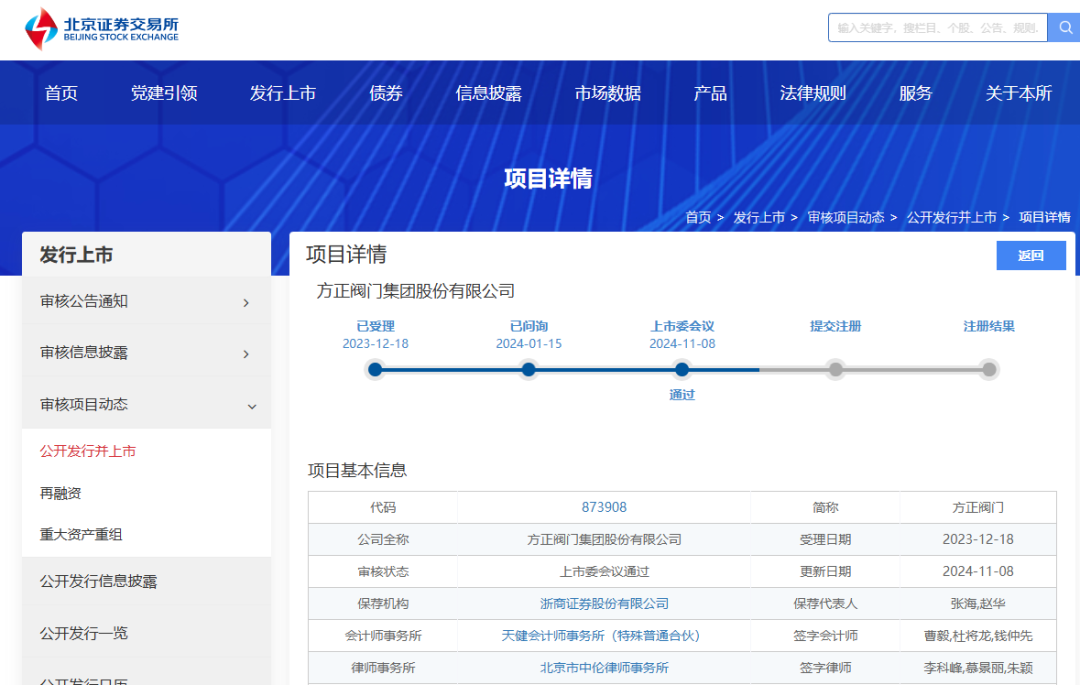Image resolution: width=1080 pixels, height=685 pixels.
Task: Open stock code 873908 link
Action: [604, 507]
